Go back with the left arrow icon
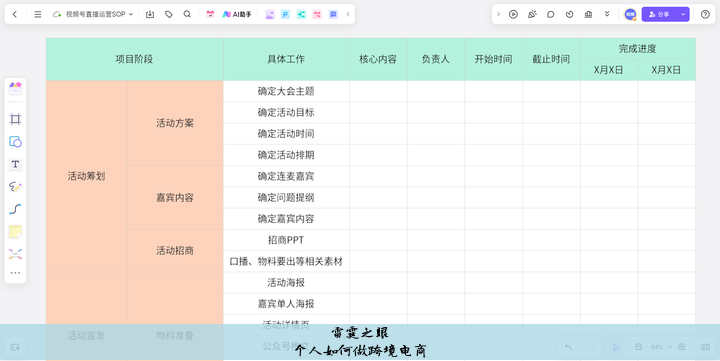The image size is (720, 361). coord(15,14)
